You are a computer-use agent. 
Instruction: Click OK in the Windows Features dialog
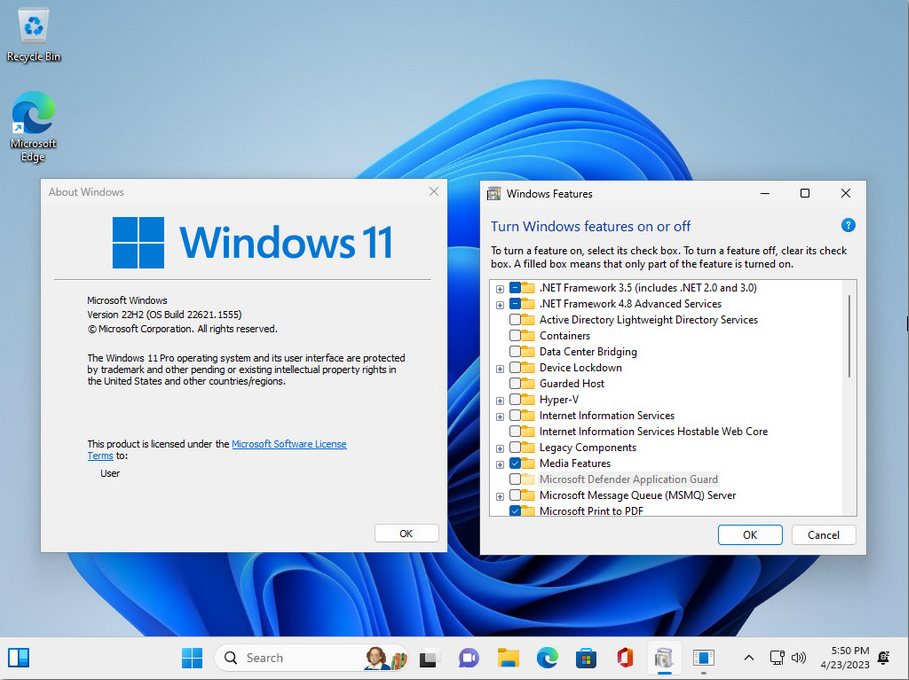(750, 535)
